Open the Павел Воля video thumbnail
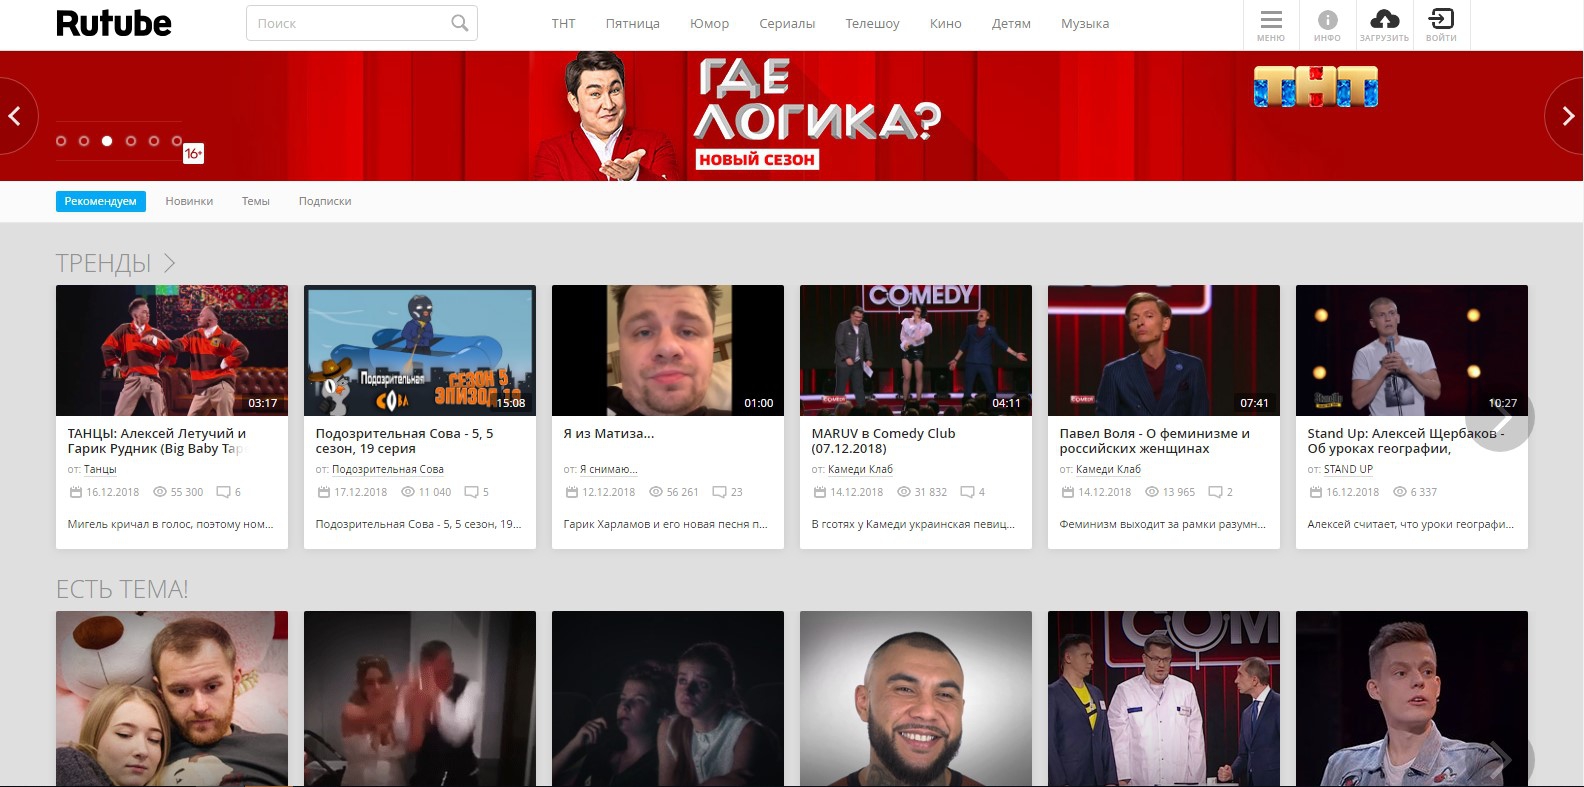The height and width of the screenshot is (787, 1584). [x=1164, y=350]
